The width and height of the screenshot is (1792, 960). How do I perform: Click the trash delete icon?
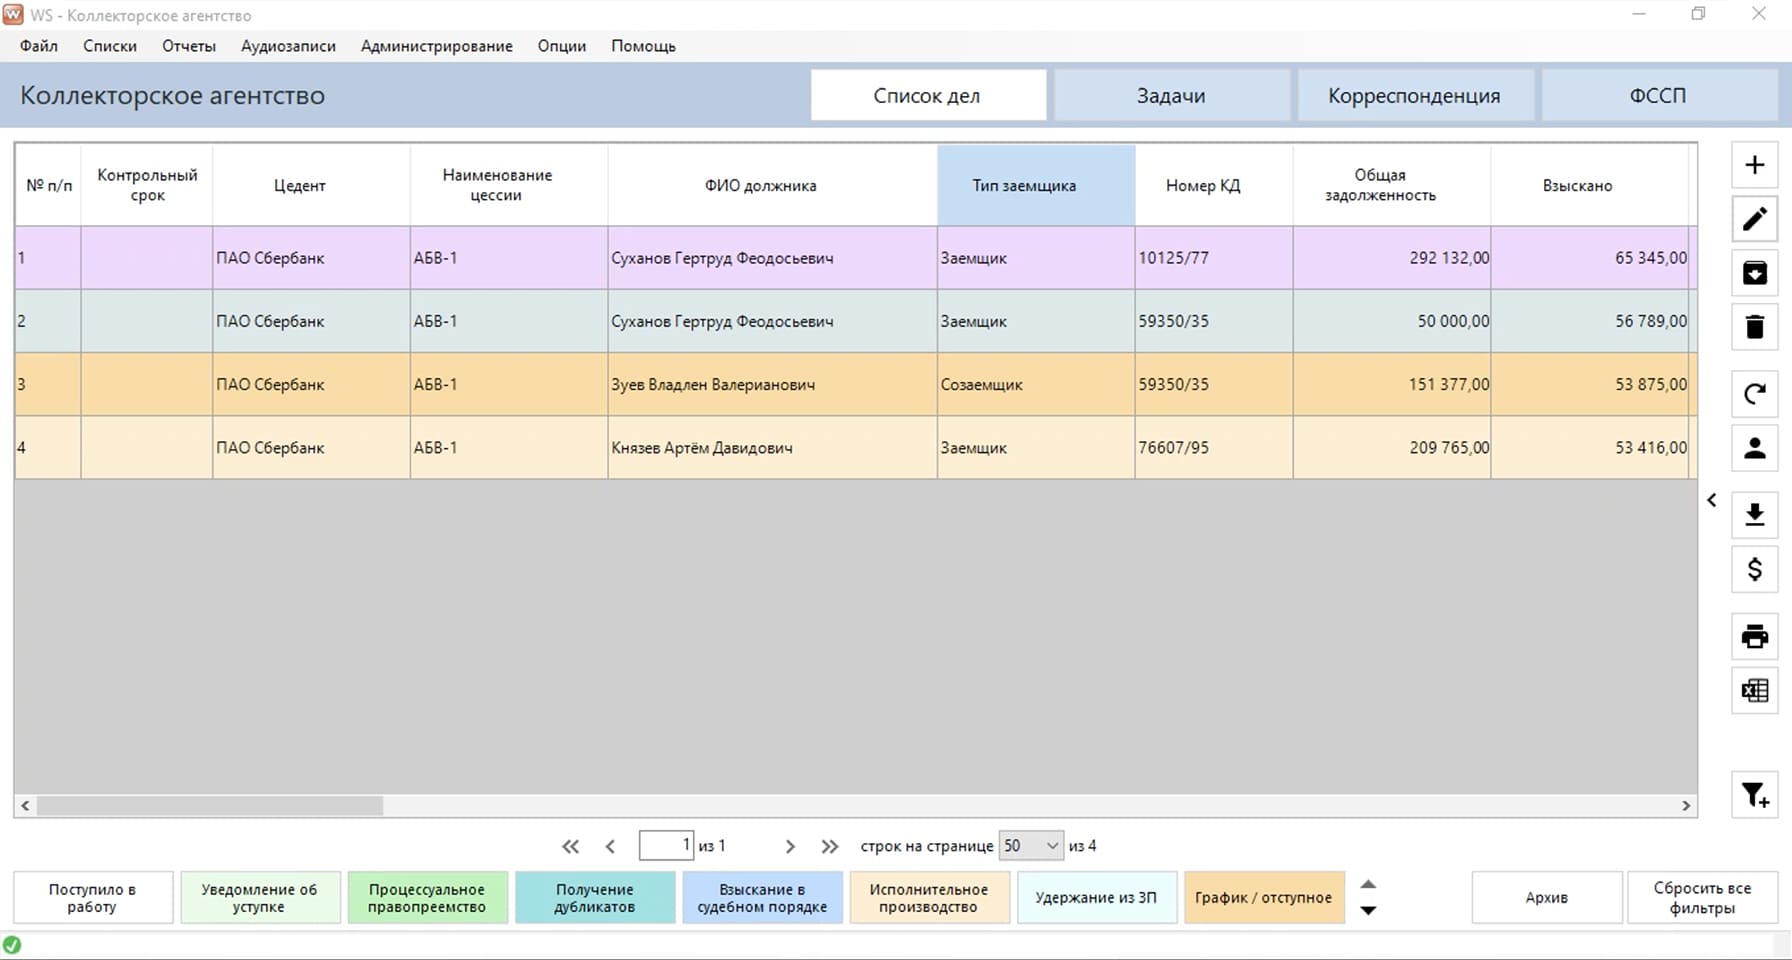pos(1754,327)
